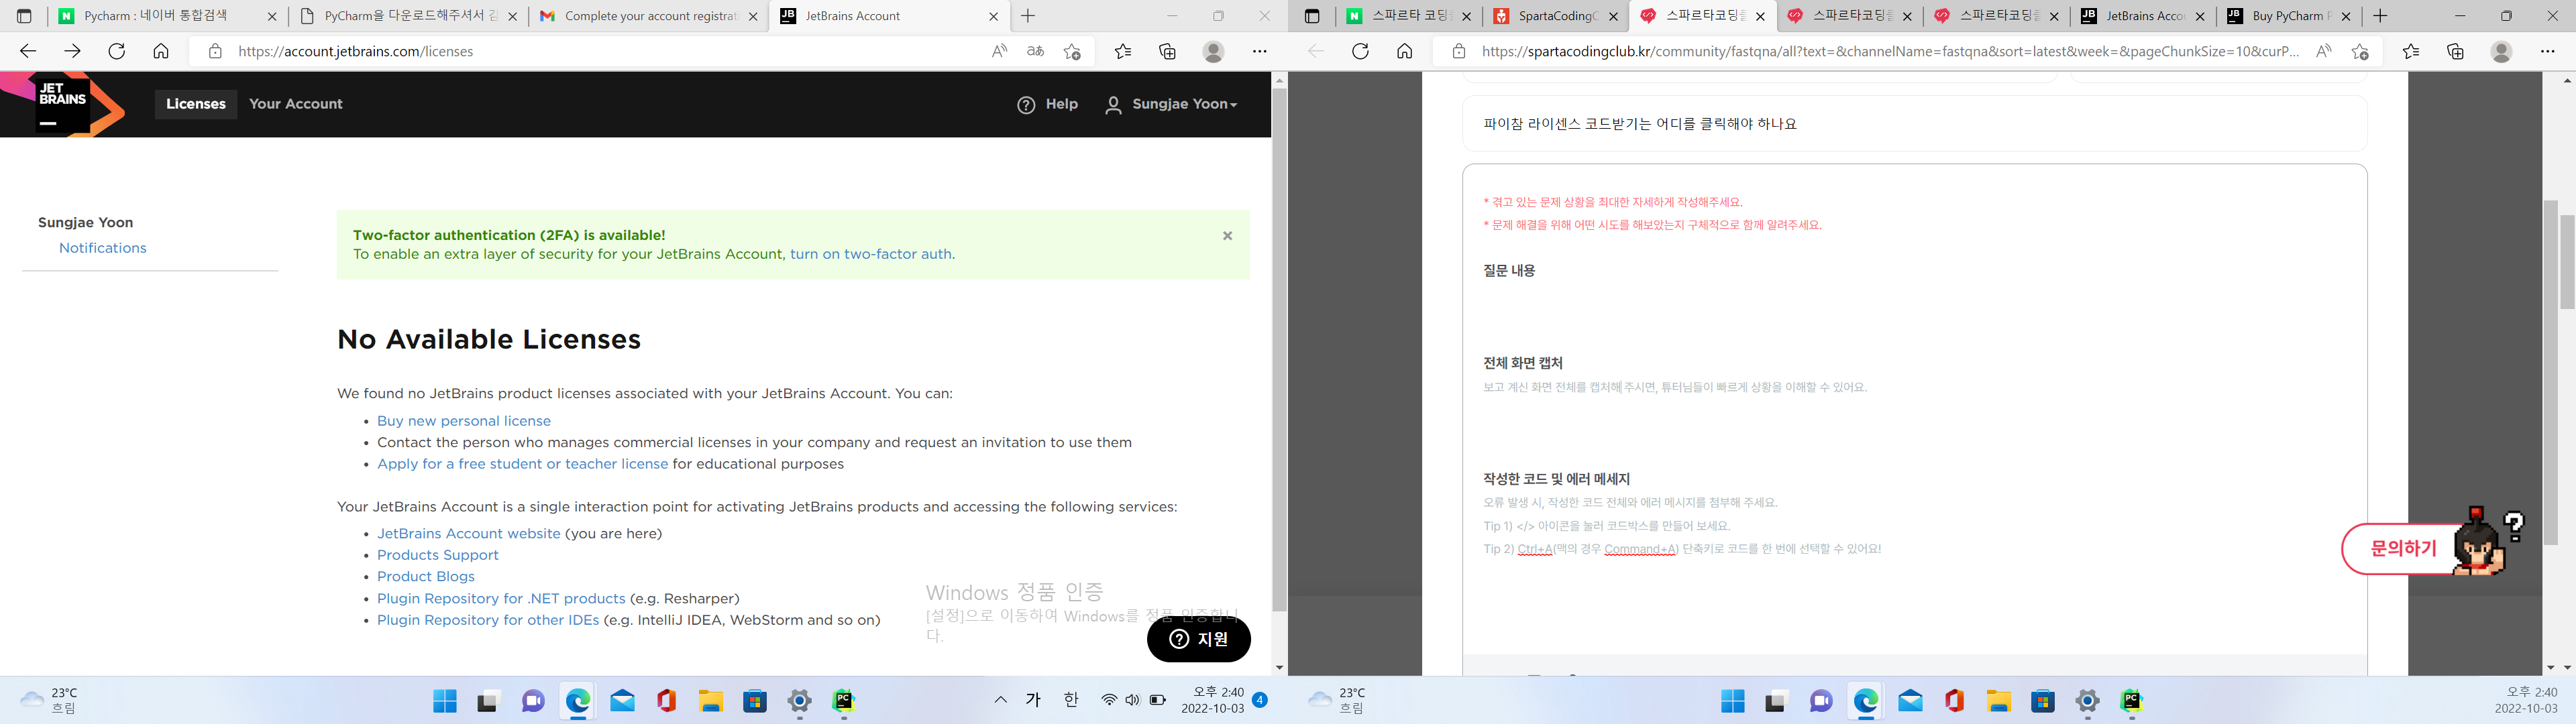Screen dimensions: 2576x724
Task: Open Product Blogs link
Action: [426, 577]
